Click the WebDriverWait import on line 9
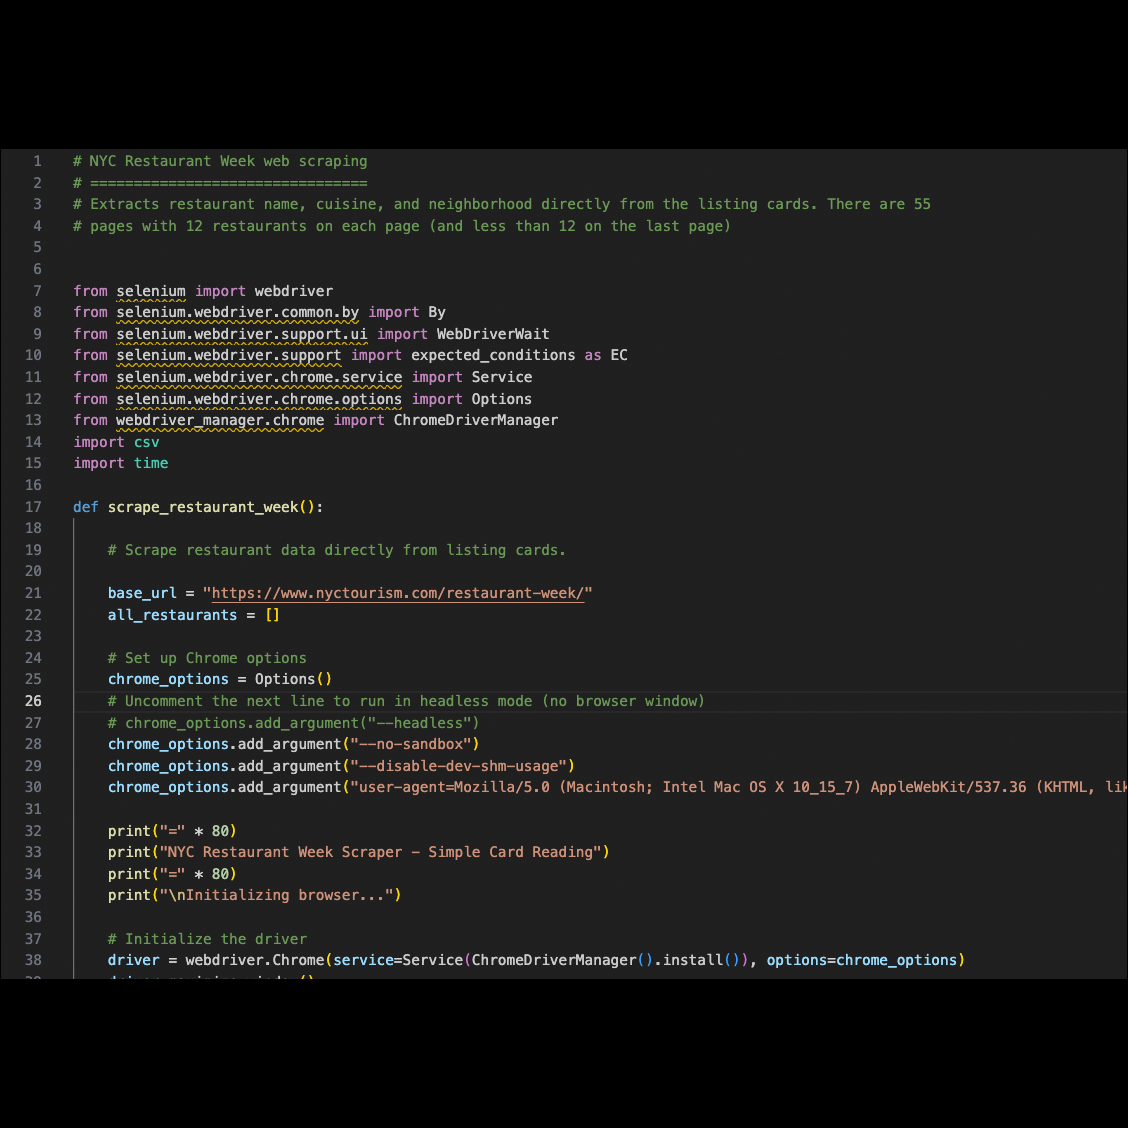 click(489, 333)
